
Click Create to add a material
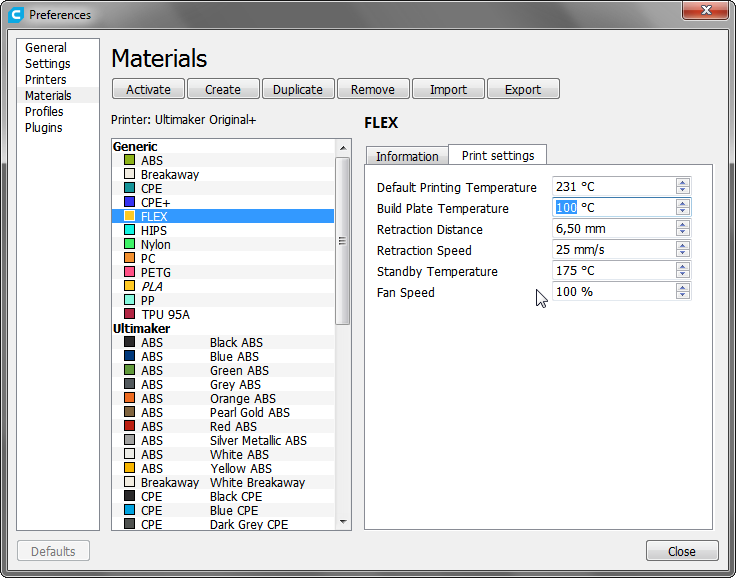(223, 89)
